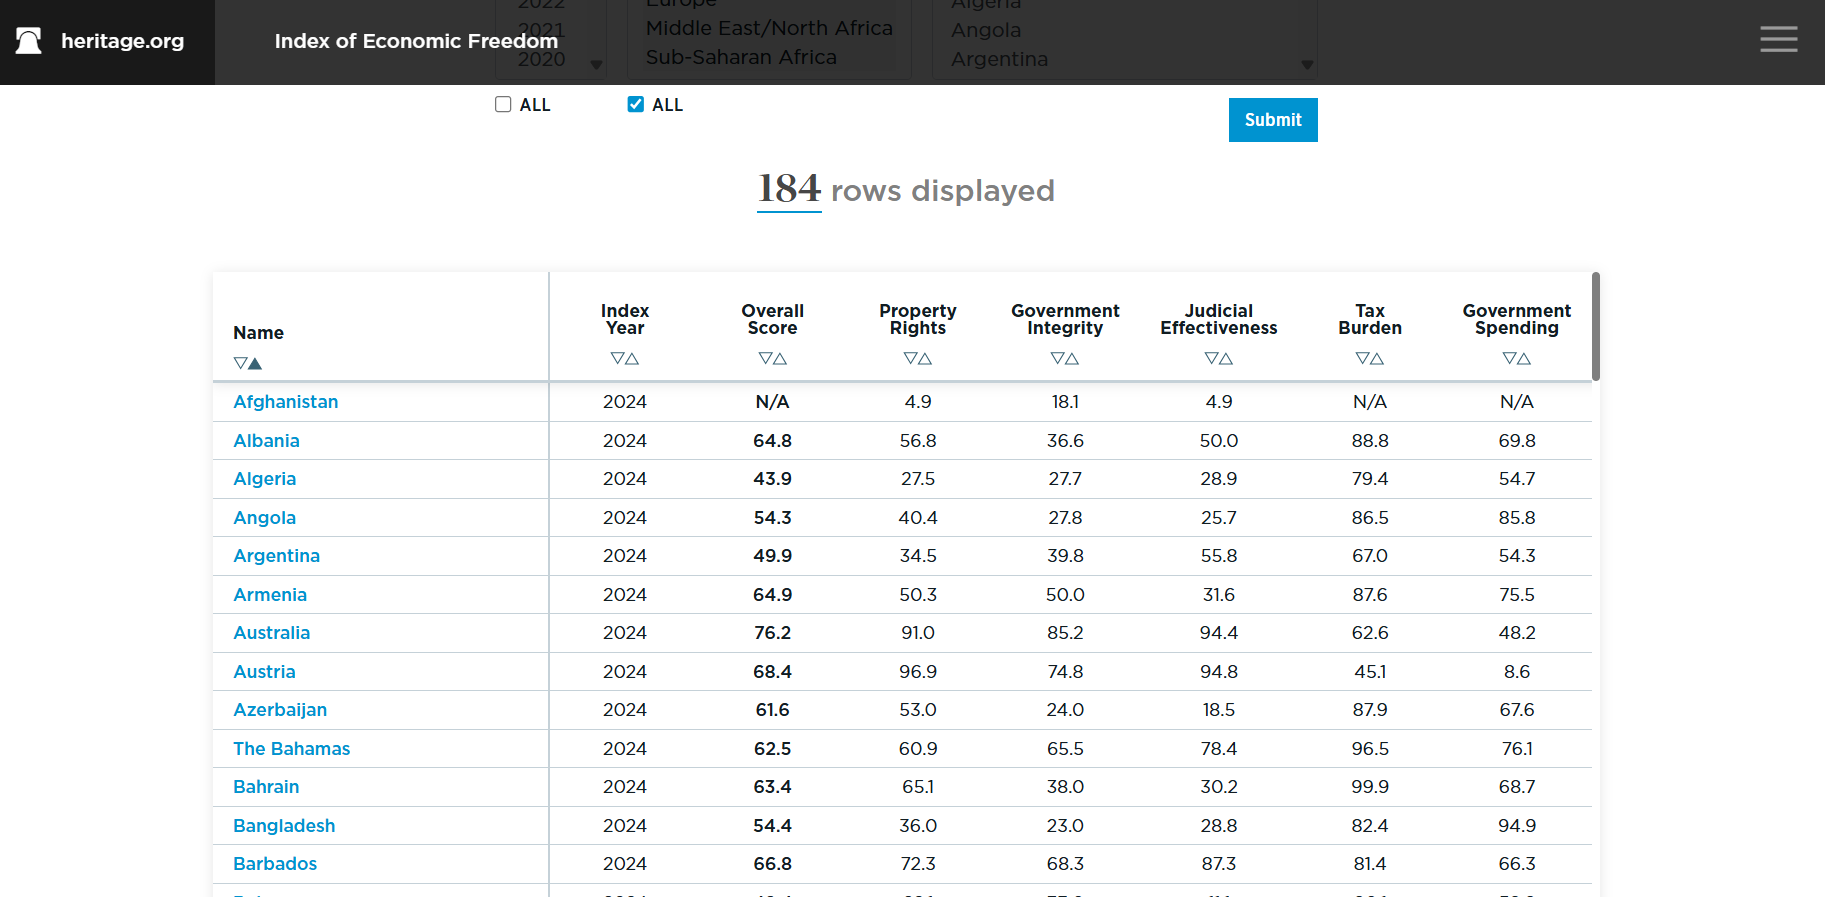Uncheck the ALL regions checkbox
This screenshot has height=897, width=1825.
click(x=635, y=104)
